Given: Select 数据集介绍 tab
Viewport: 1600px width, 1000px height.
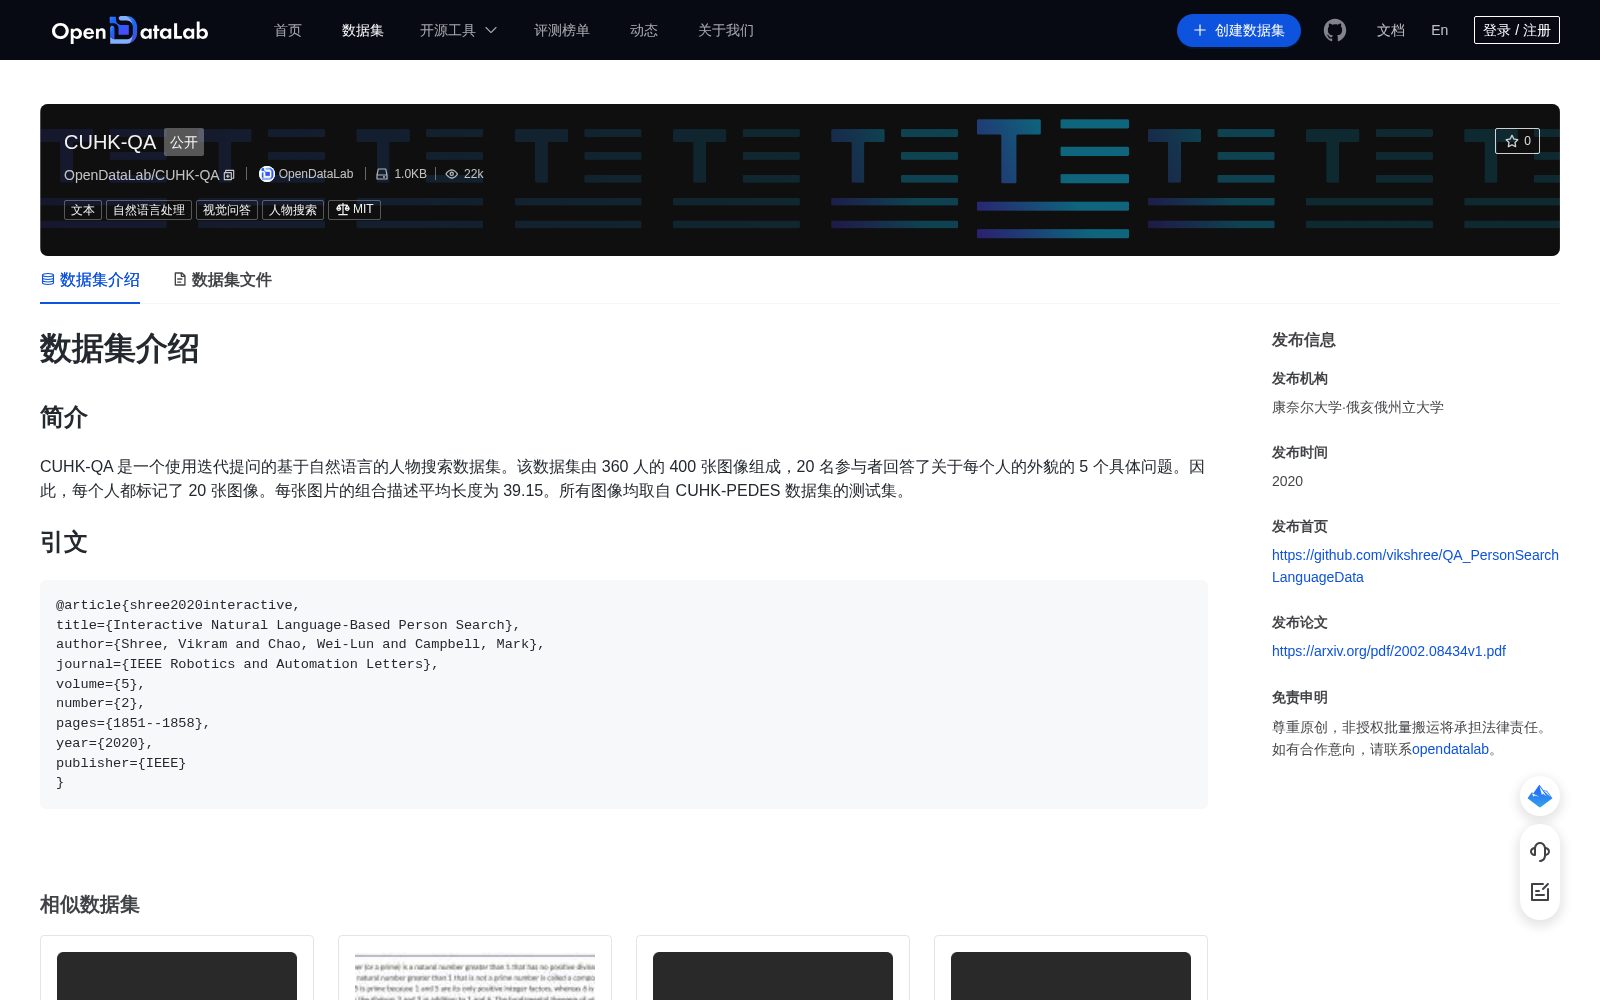Looking at the screenshot, I should (x=90, y=280).
